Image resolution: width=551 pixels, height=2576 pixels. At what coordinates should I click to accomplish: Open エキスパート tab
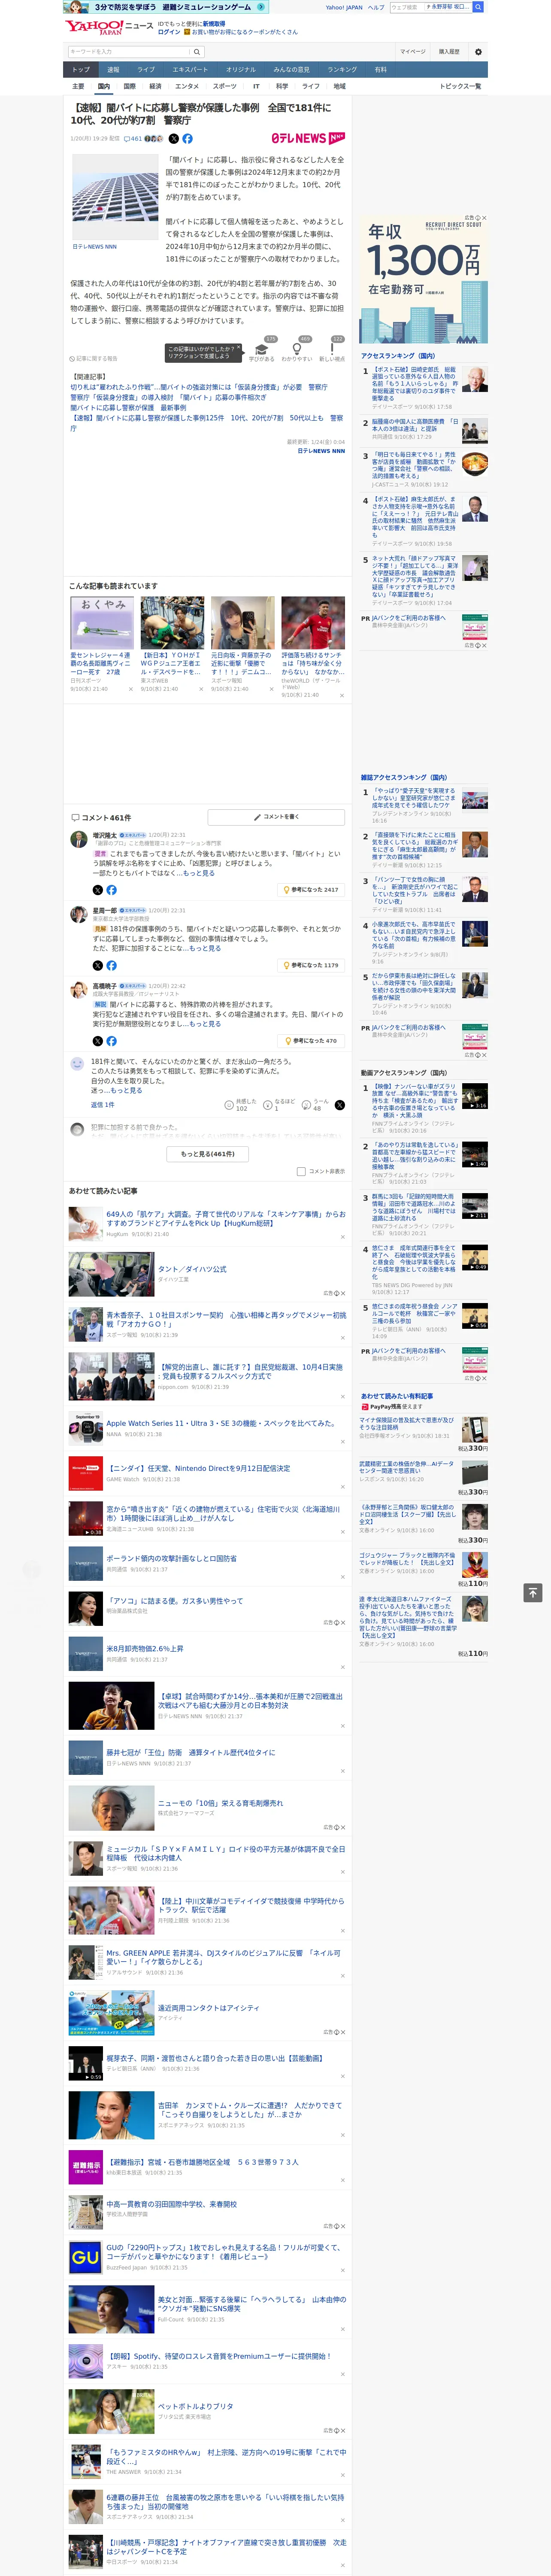190,70
